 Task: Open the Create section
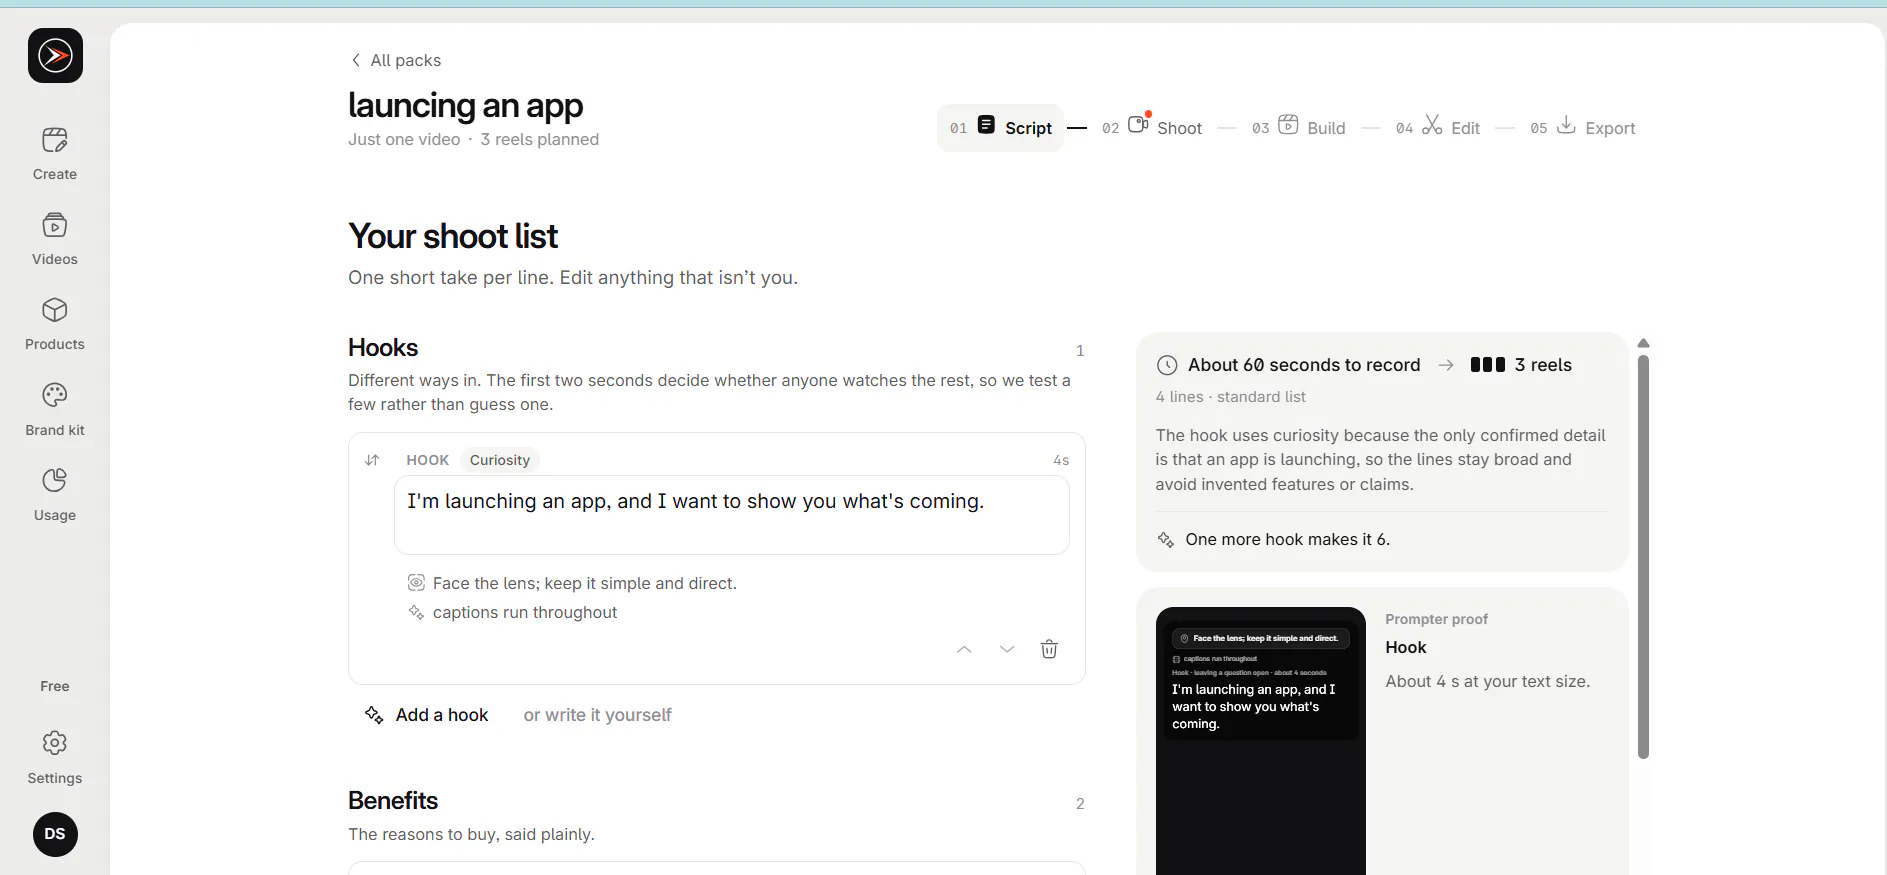(x=55, y=154)
